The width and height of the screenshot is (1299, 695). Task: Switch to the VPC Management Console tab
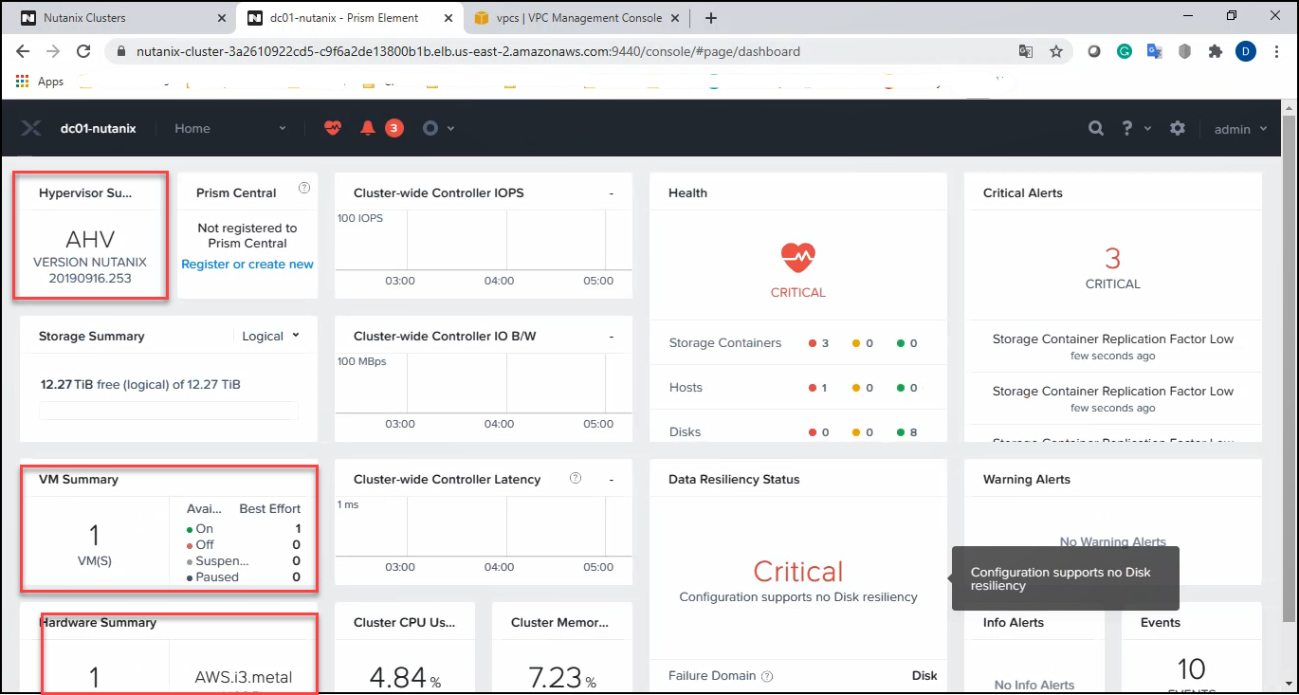click(x=578, y=18)
